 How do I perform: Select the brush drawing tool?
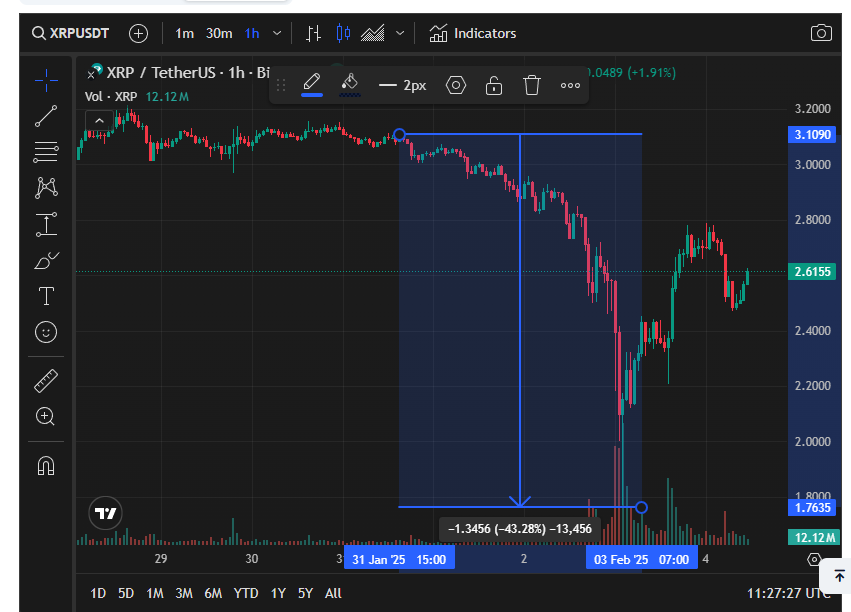click(46, 261)
